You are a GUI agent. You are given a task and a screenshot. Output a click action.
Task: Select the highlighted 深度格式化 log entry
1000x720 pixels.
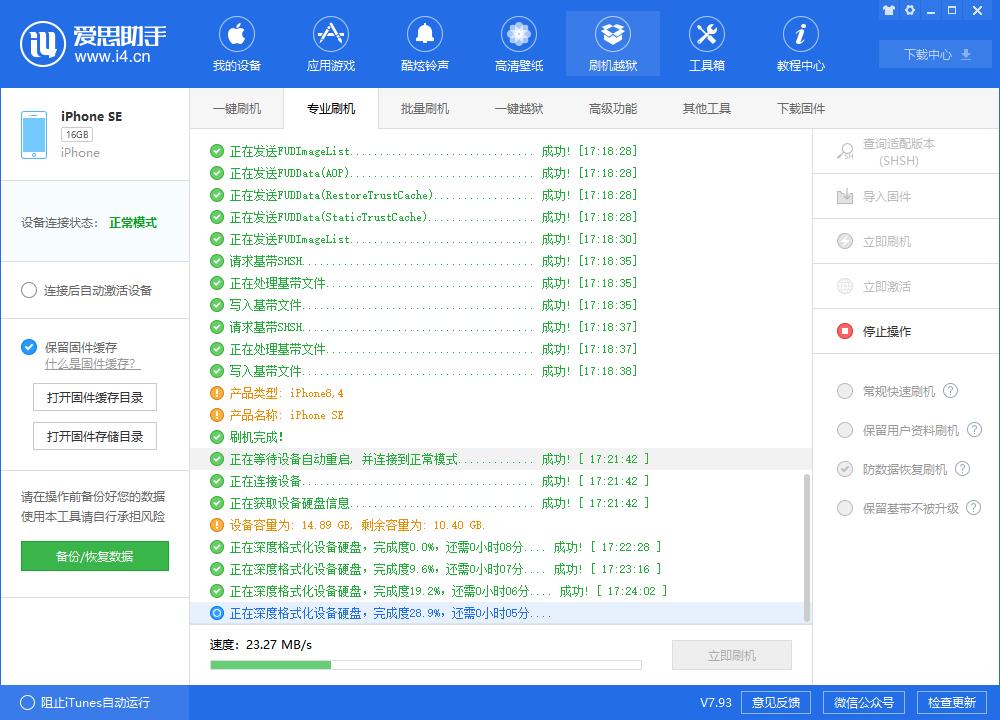pyautogui.click(x=500, y=613)
